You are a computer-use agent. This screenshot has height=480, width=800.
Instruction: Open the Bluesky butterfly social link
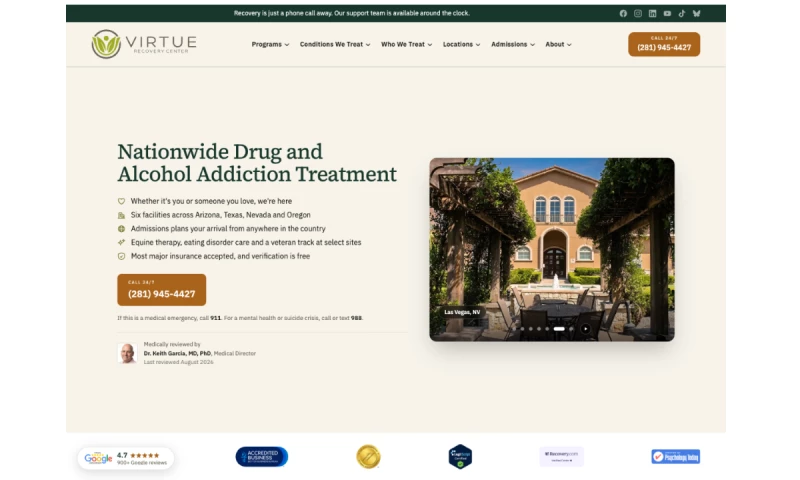click(696, 14)
